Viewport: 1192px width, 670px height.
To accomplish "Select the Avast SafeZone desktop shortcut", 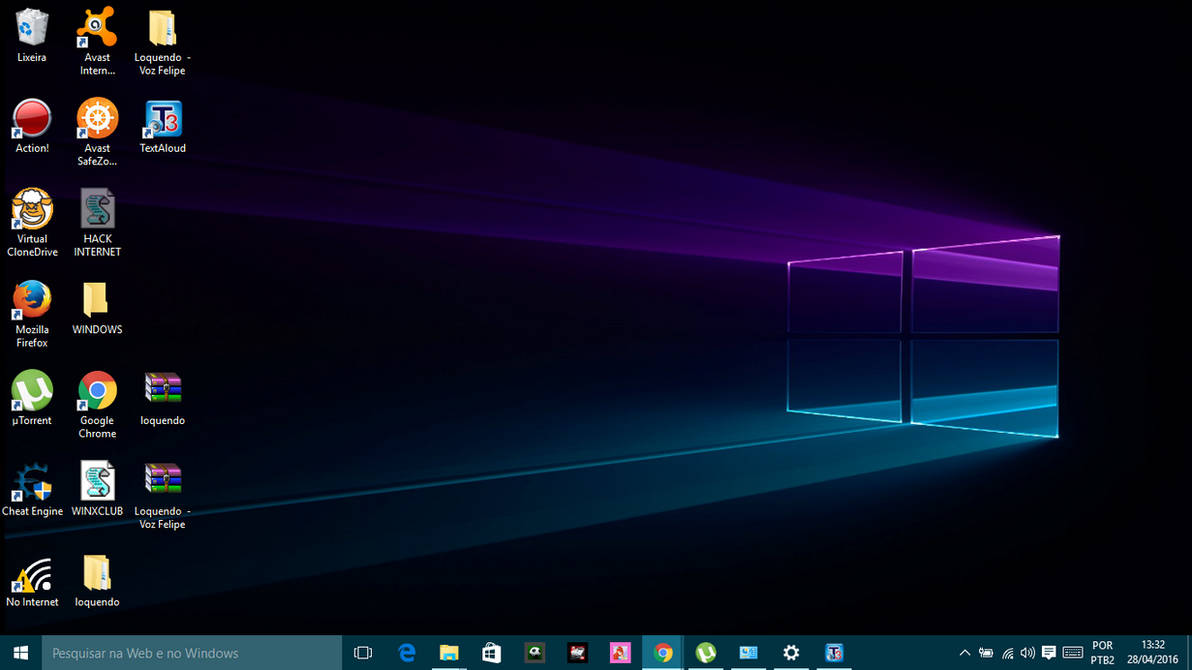I will [x=97, y=132].
